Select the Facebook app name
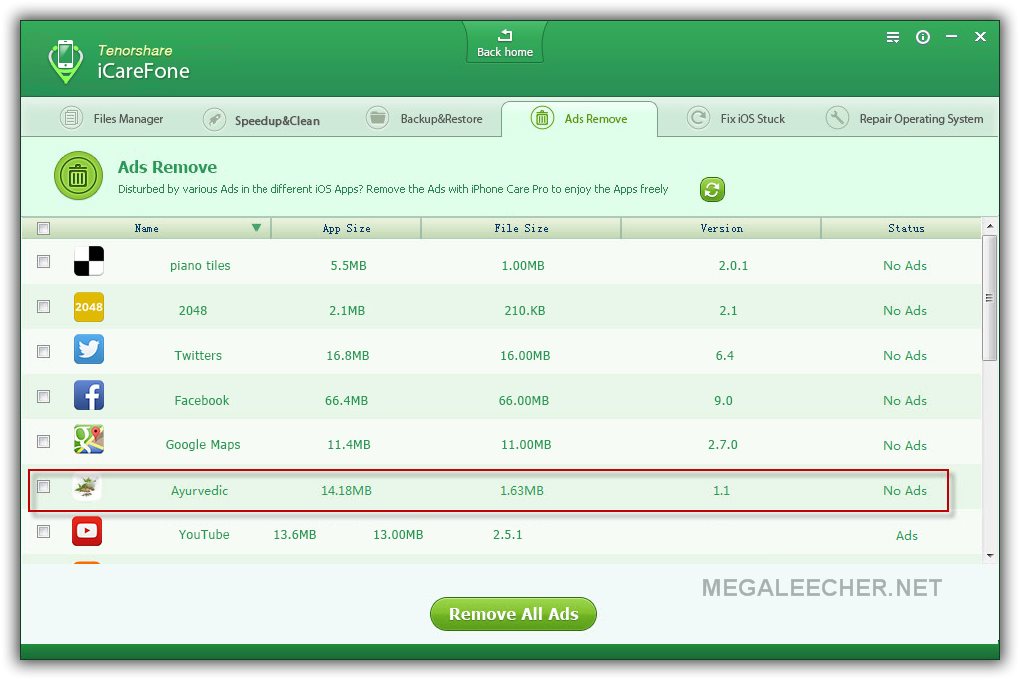This screenshot has height=680, width=1020. click(202, 400)
